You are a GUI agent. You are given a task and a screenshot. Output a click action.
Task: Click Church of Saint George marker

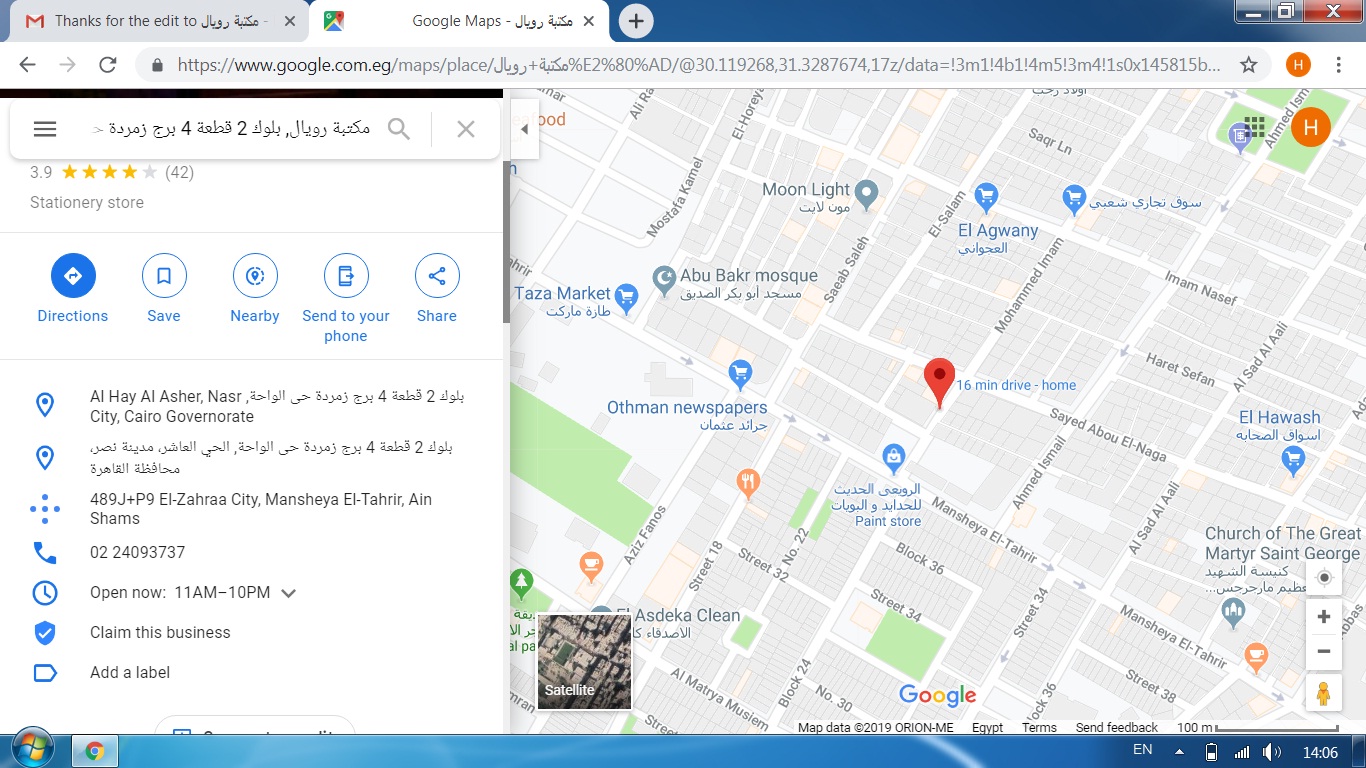pos(1233,611)
